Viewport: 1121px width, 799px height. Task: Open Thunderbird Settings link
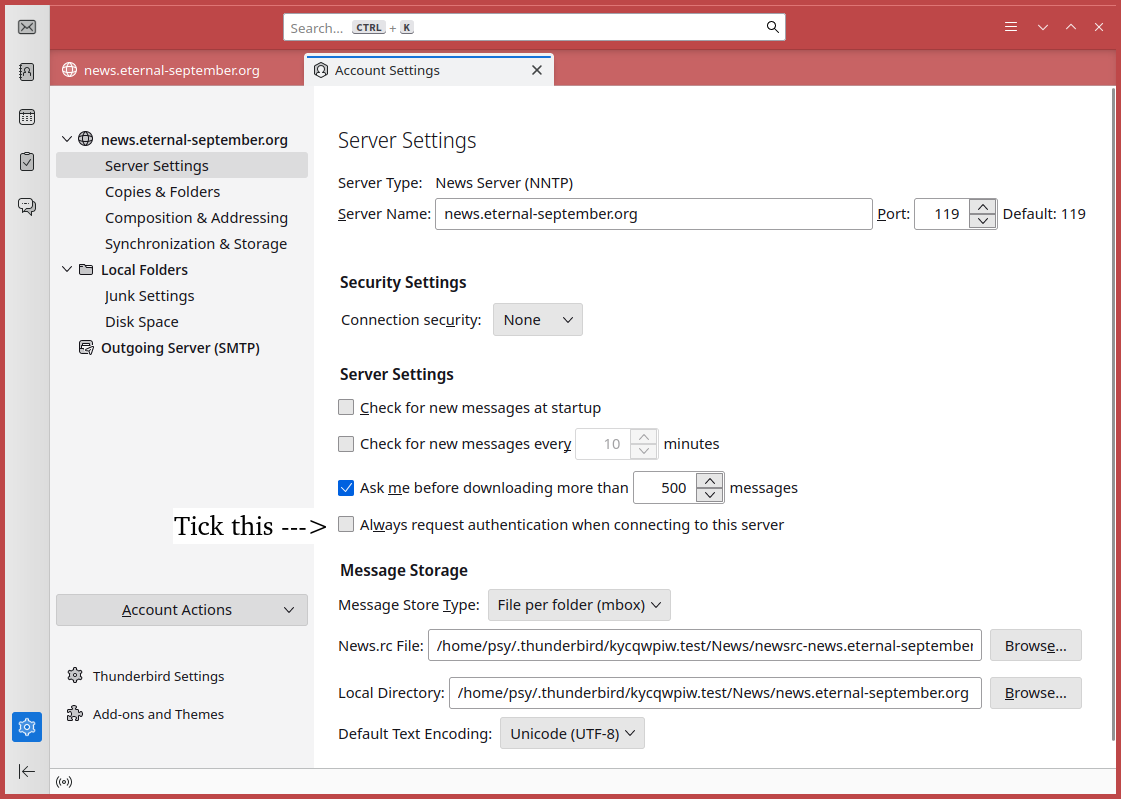(x=158, y=676)
